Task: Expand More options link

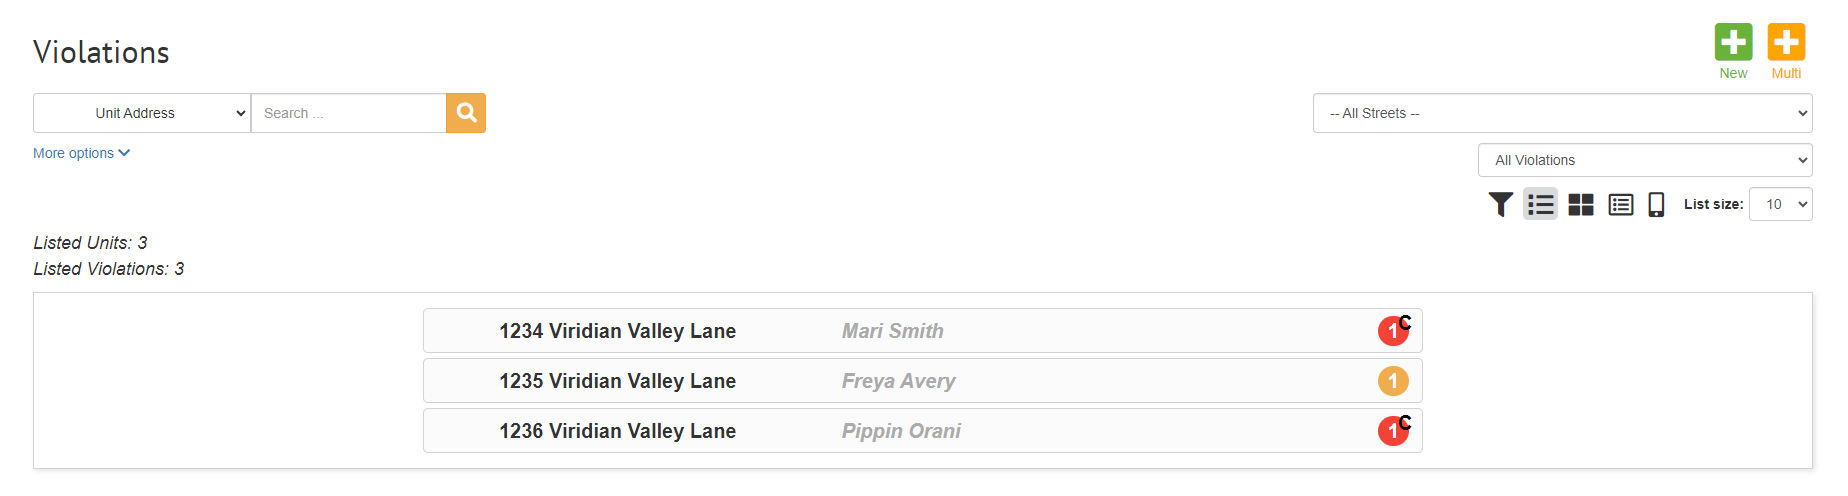Action: [x=81, y=153]
